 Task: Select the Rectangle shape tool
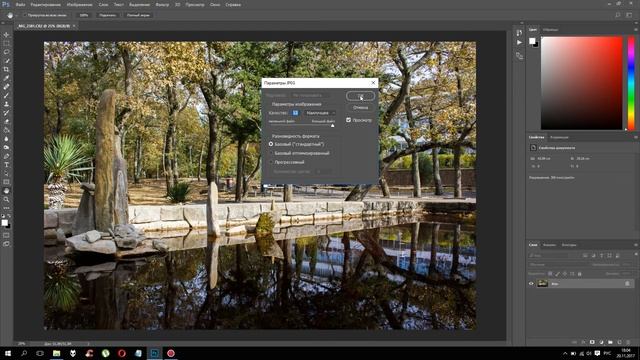tap(6, 182)
